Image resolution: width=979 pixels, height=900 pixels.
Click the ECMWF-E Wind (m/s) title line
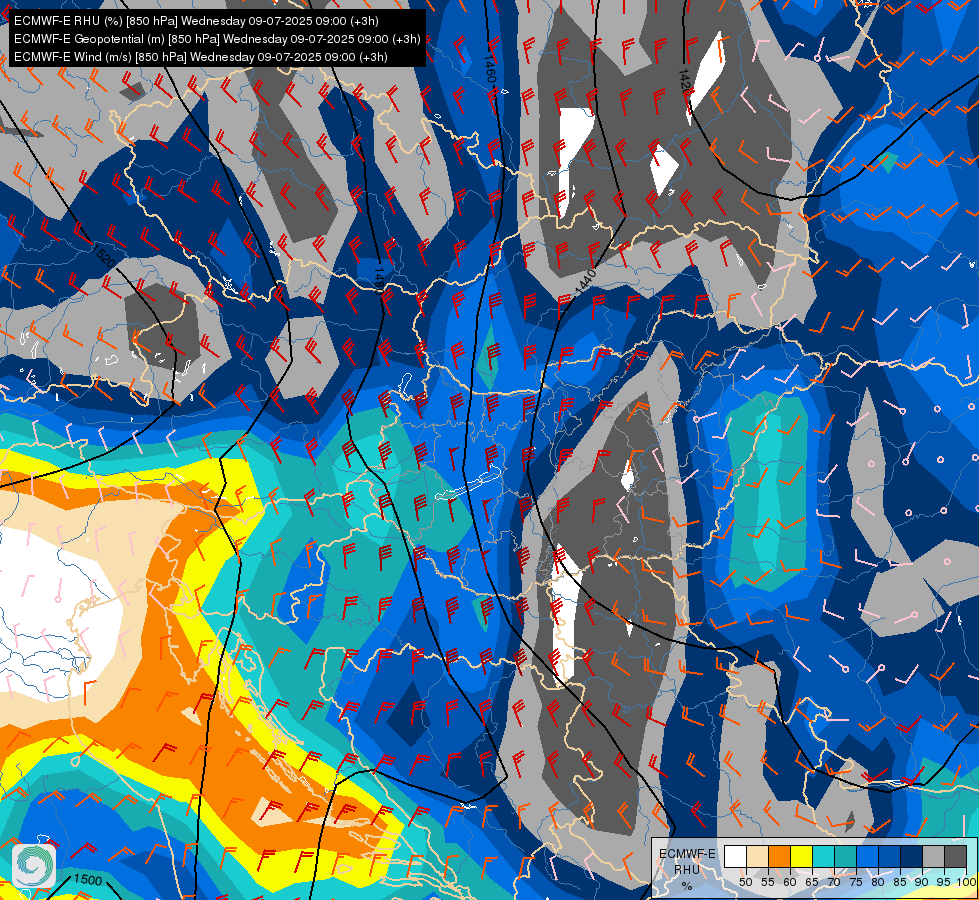(201, 57)
